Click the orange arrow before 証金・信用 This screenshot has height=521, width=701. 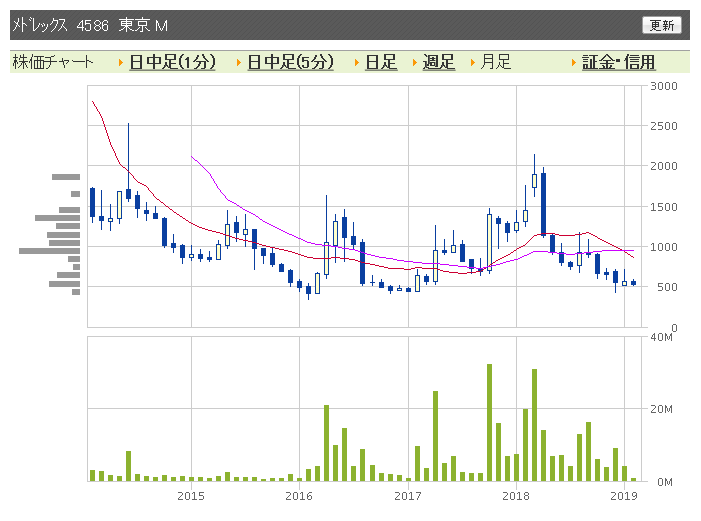[x=574, y=63]
